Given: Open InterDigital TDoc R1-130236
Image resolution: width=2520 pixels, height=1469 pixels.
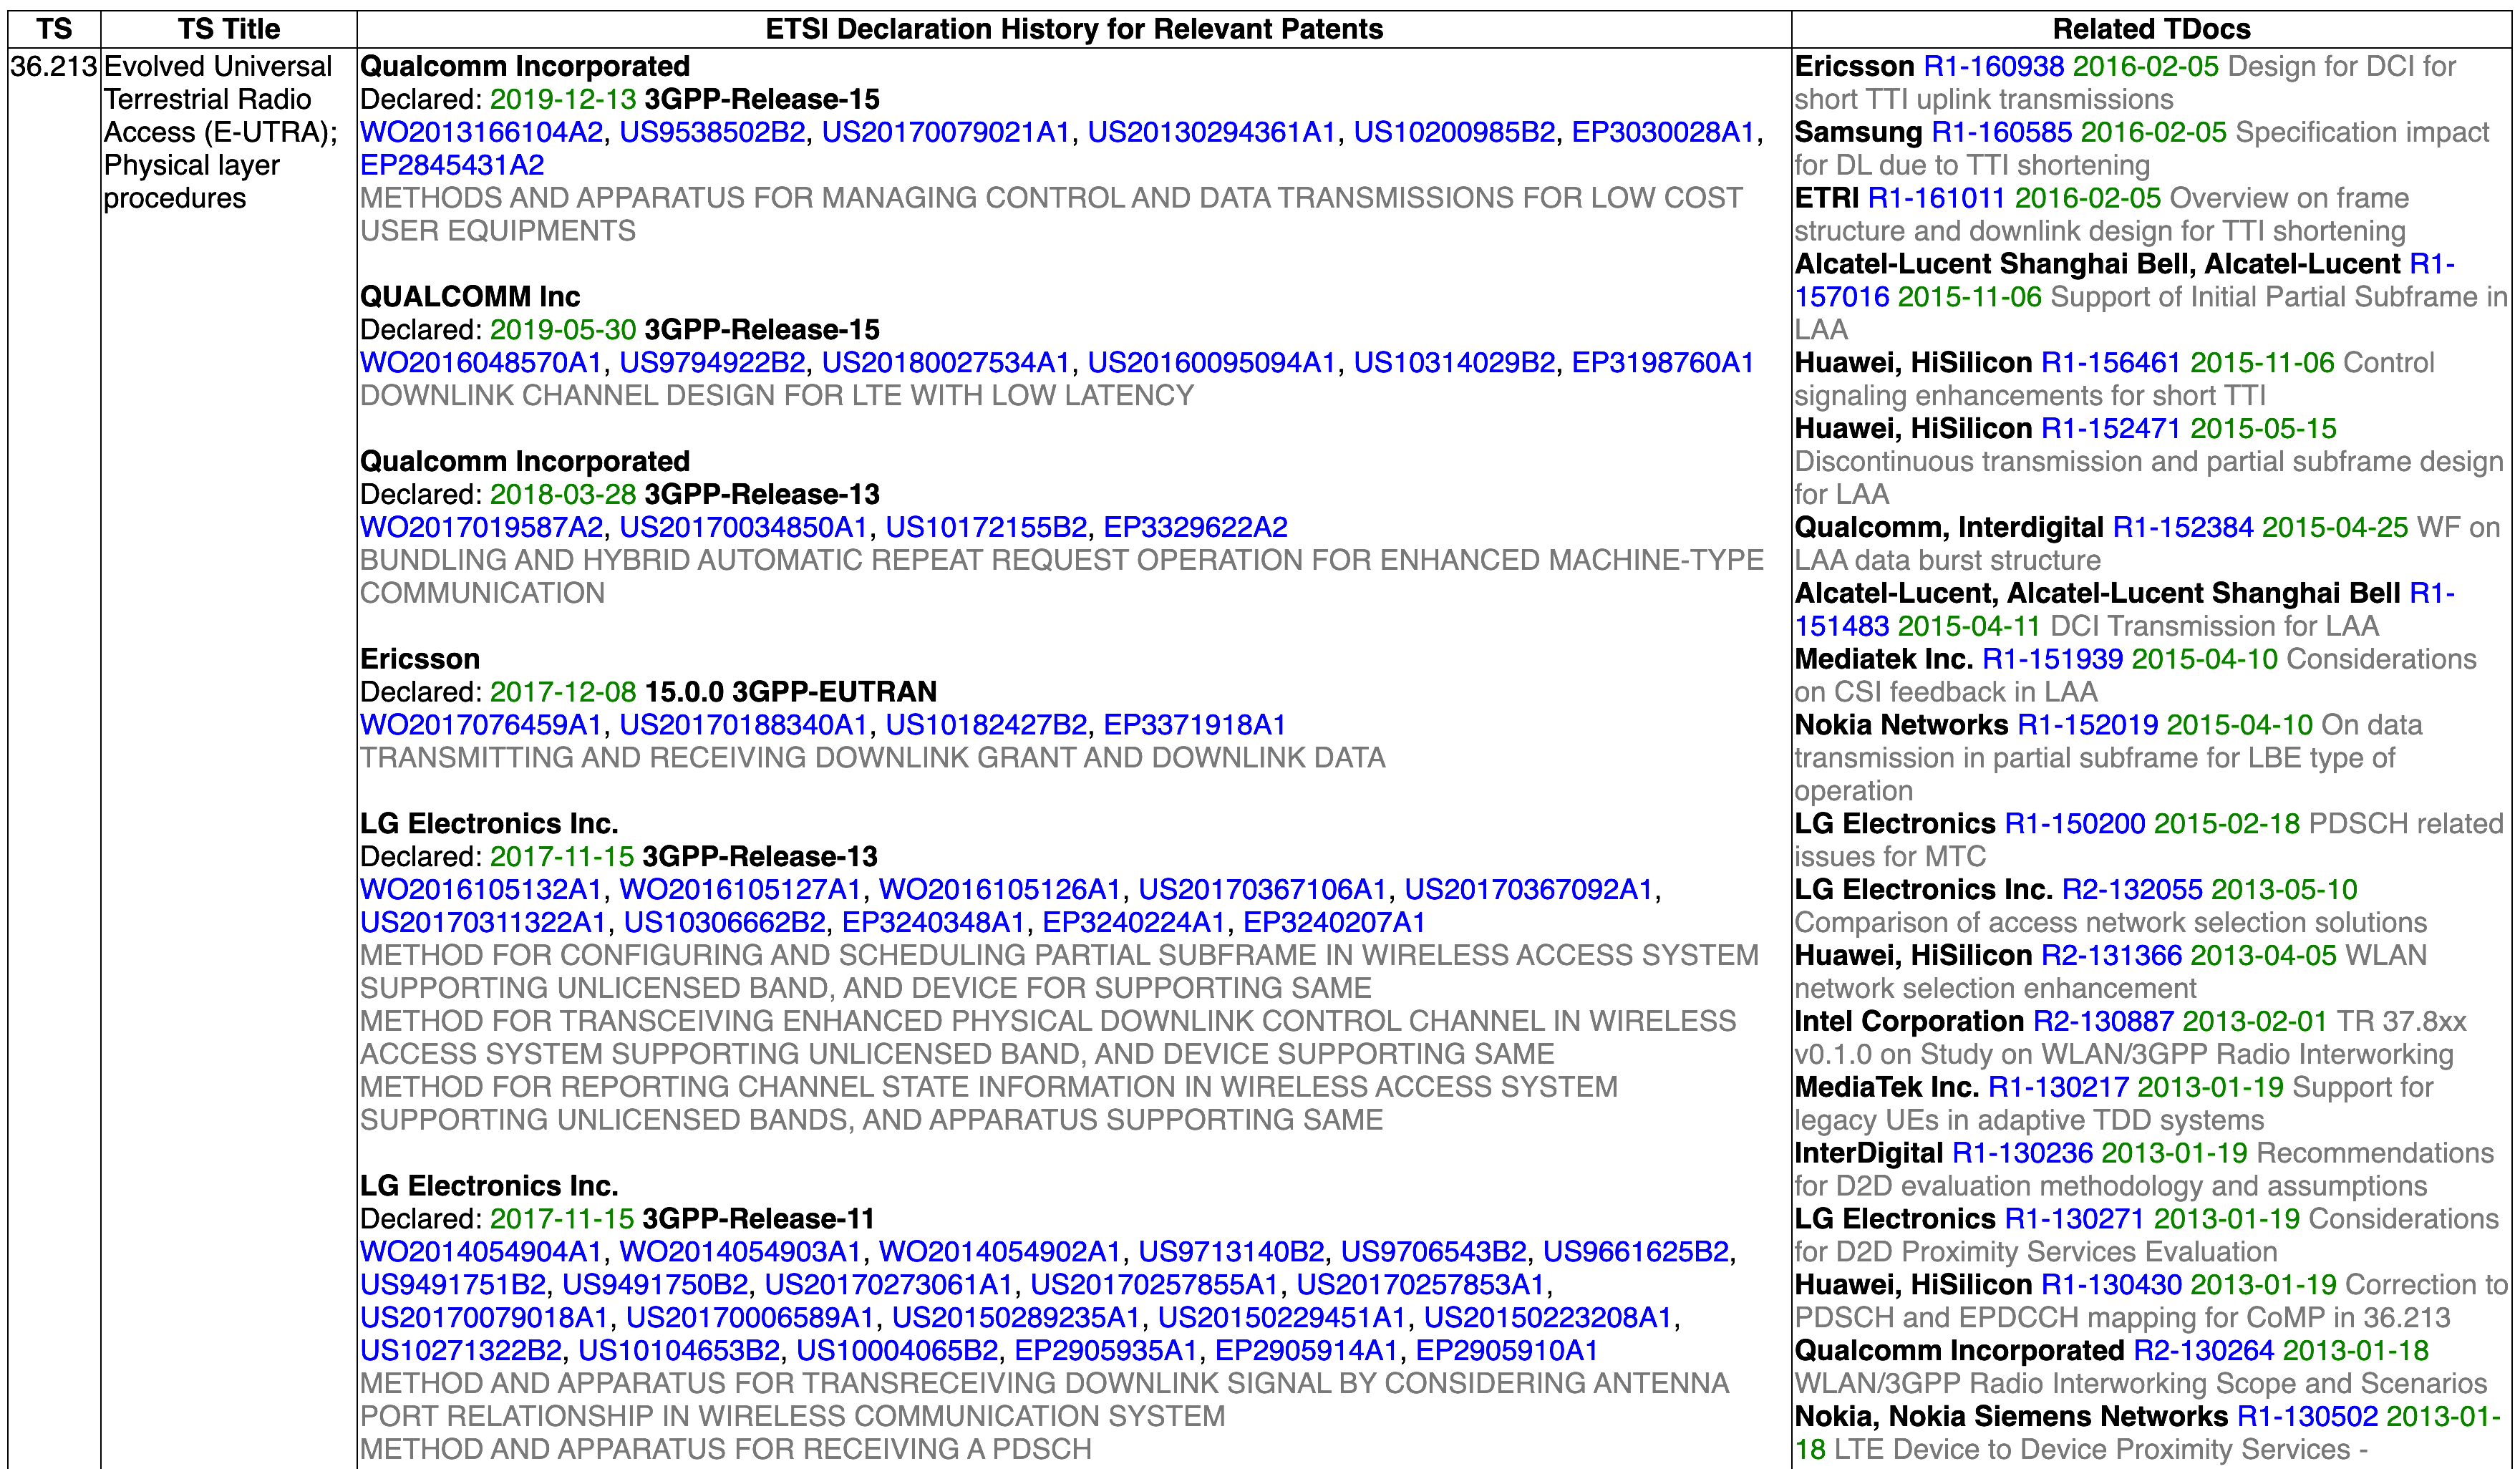Looking at the screenshot, I should click(2022, 1153).
